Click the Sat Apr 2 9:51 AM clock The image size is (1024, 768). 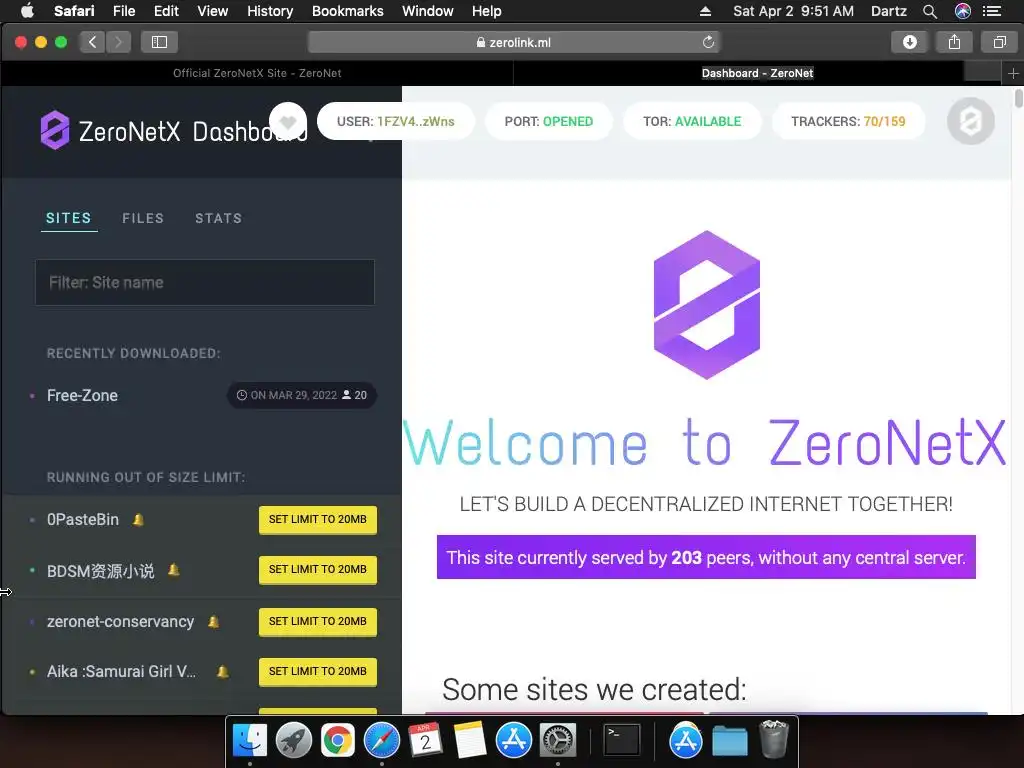pyautogui.click(x=793, y=11)
